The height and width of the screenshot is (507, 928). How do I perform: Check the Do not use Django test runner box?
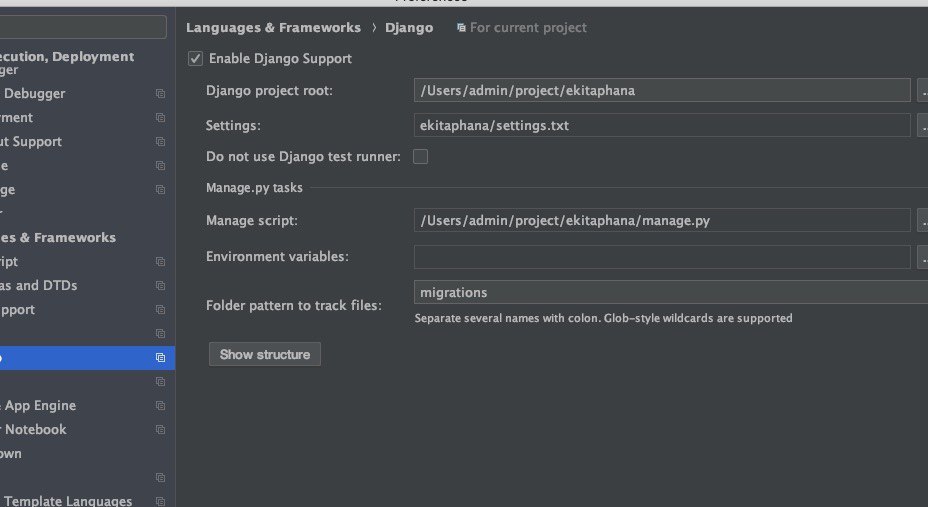pos(420,157)
